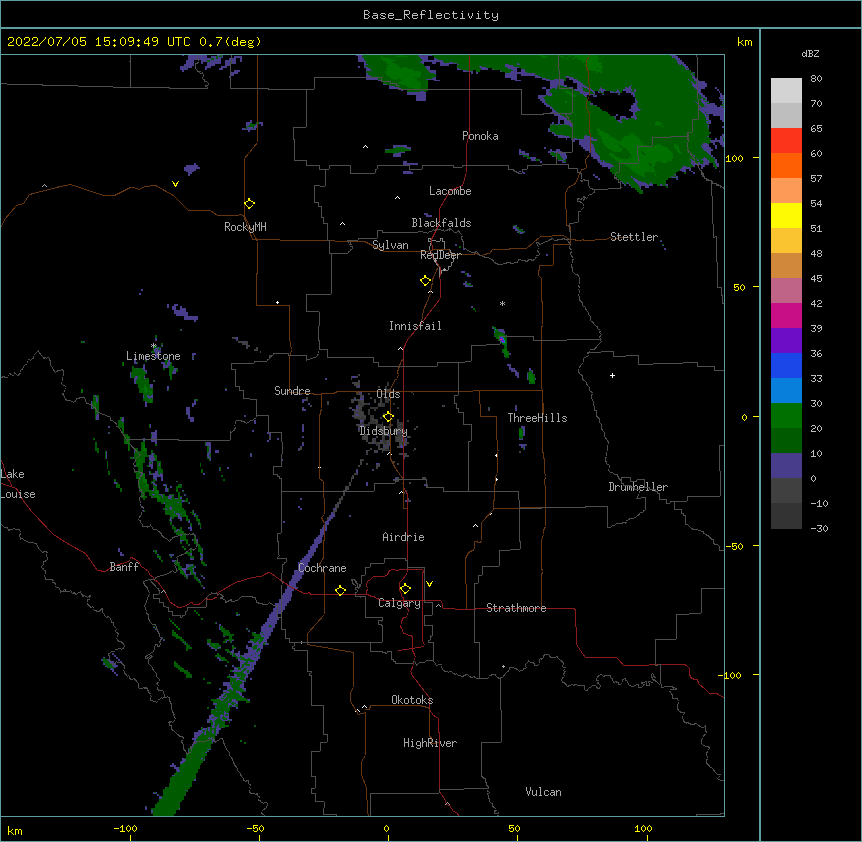Click the dBZ legend heading
The image size is (862, 842).
pyautogui.click(x=810, y=53)
